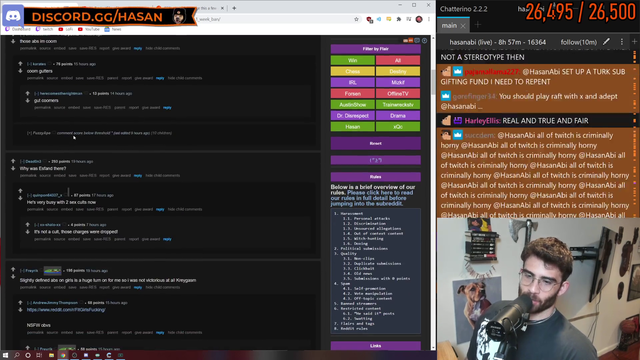
Task: Open the reddit.com link in AndrewJimmyThompson's comment
Action: point(66,310)
